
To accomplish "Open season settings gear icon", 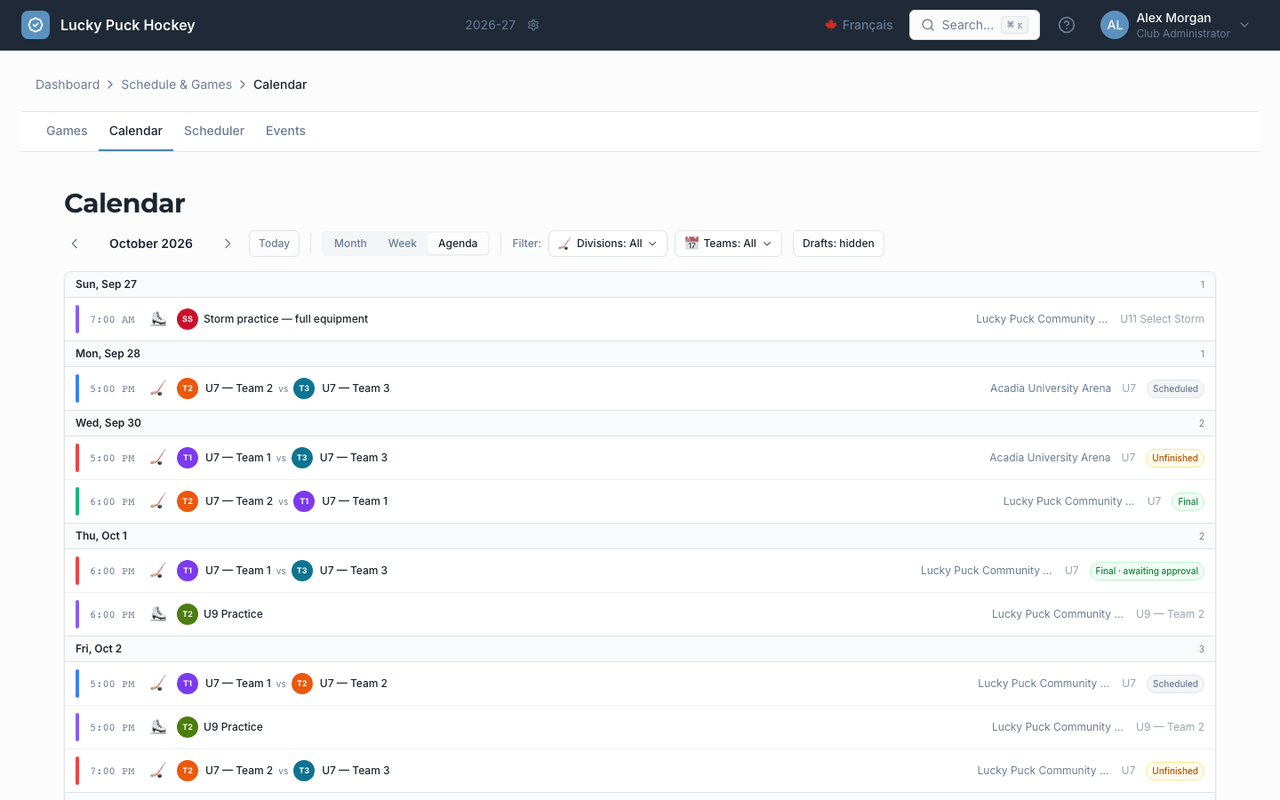I will [x=533, y=25].
